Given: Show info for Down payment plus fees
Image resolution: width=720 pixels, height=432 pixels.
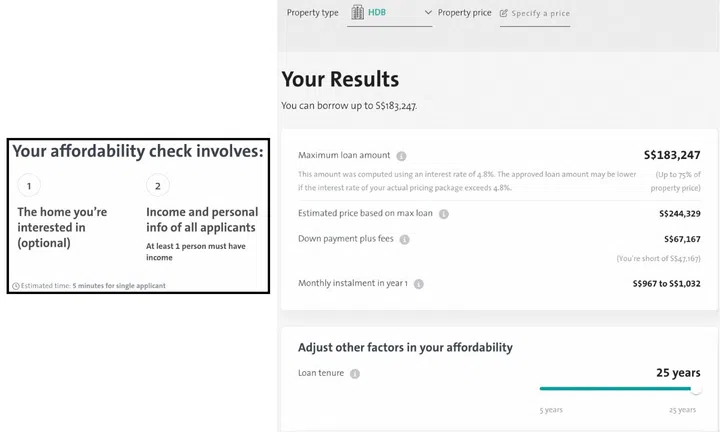Looking at the screenshot, I should 405,240.
